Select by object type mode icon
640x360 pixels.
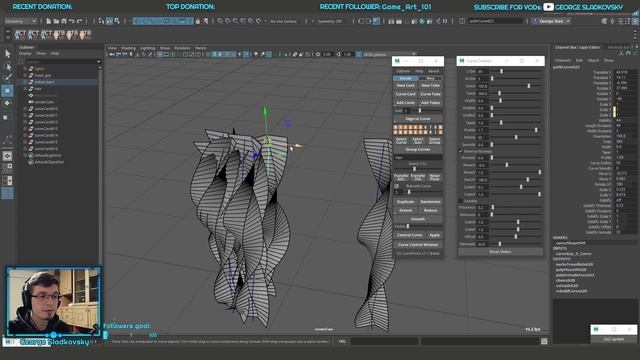pos(109,21)
